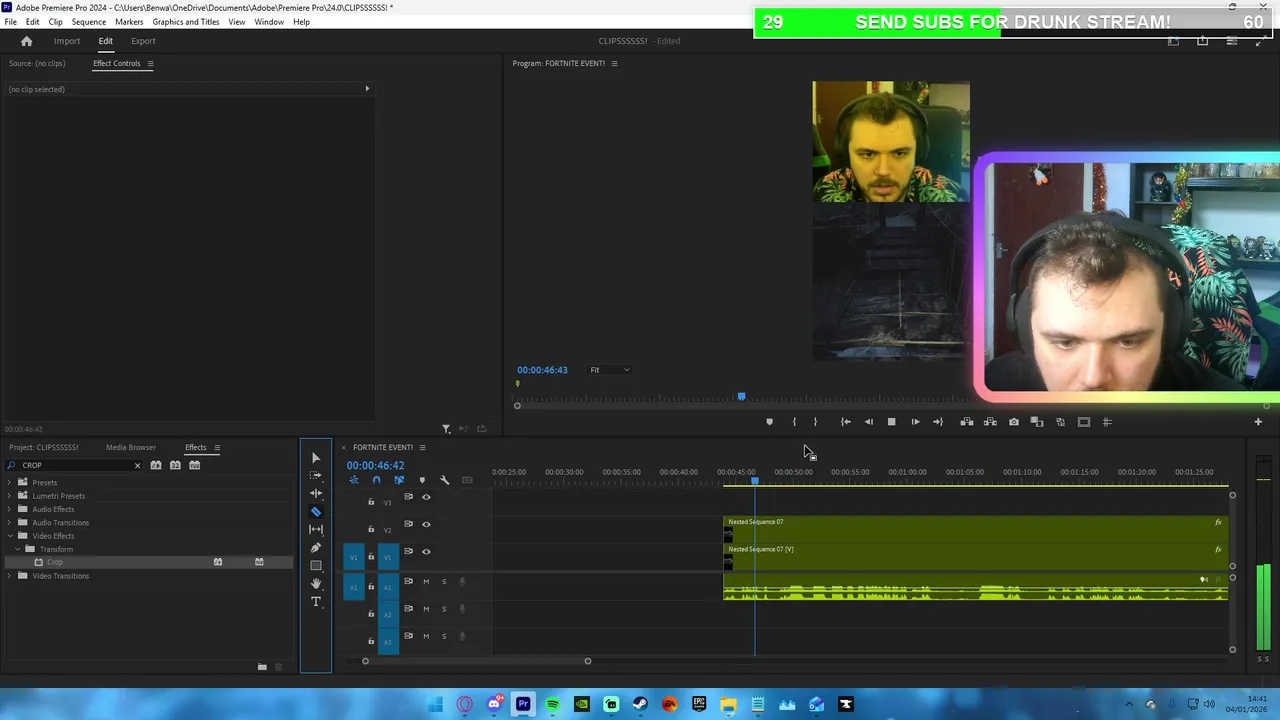
Task: Toggle Safe Margins display
Action: click(x=1083, y=422)
